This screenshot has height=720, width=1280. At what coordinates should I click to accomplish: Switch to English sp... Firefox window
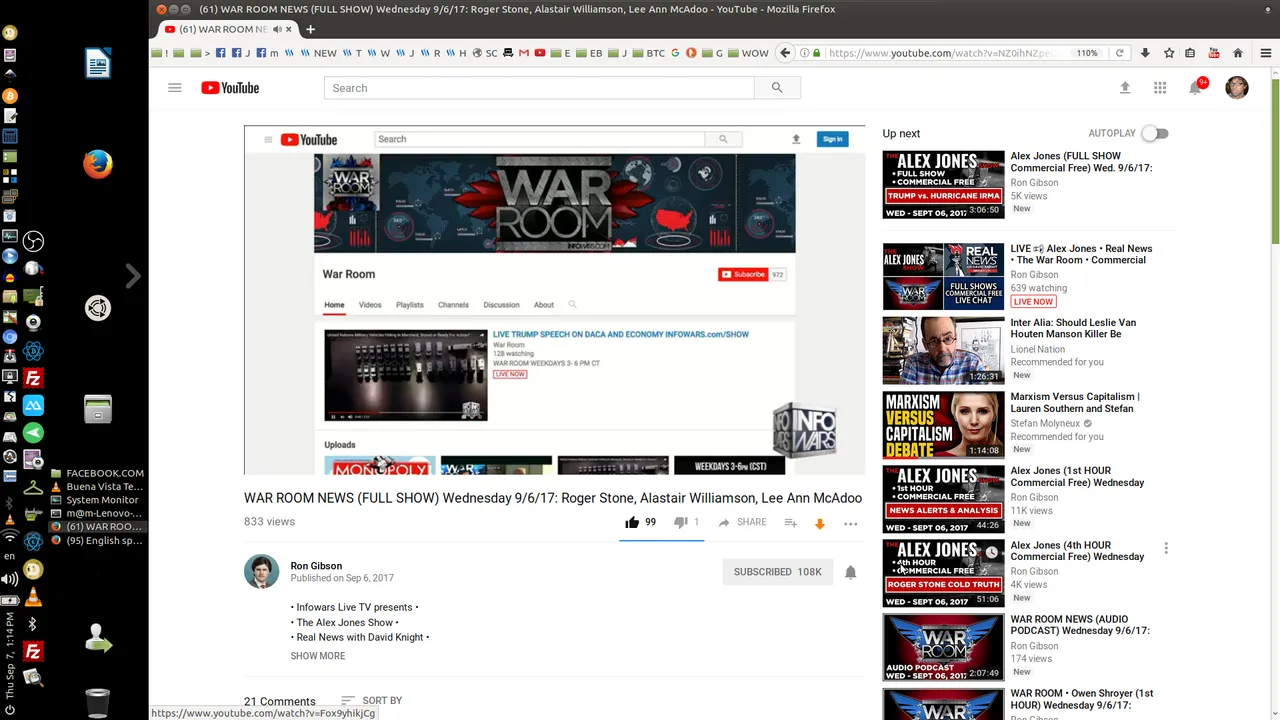(96, 540)
